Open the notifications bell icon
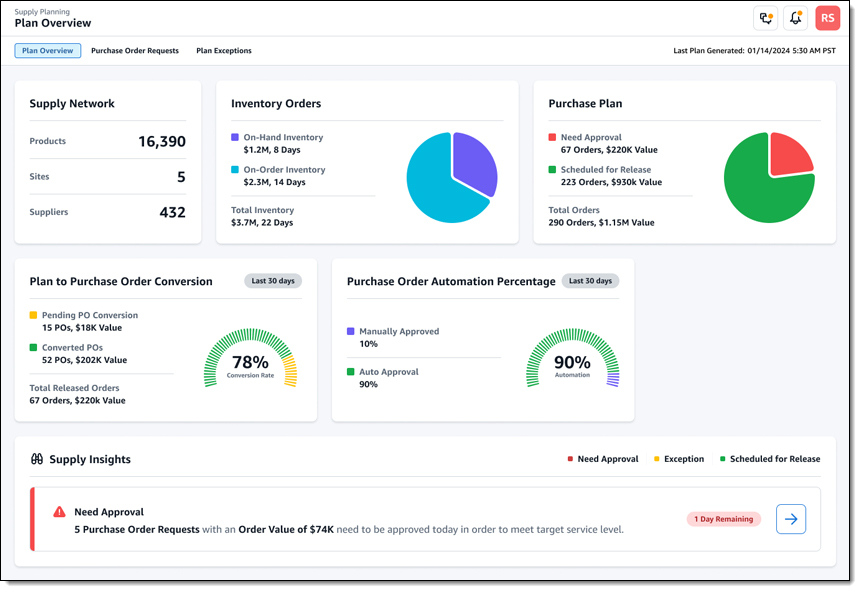This screenshot has height=591, width=860. (795, 18)
